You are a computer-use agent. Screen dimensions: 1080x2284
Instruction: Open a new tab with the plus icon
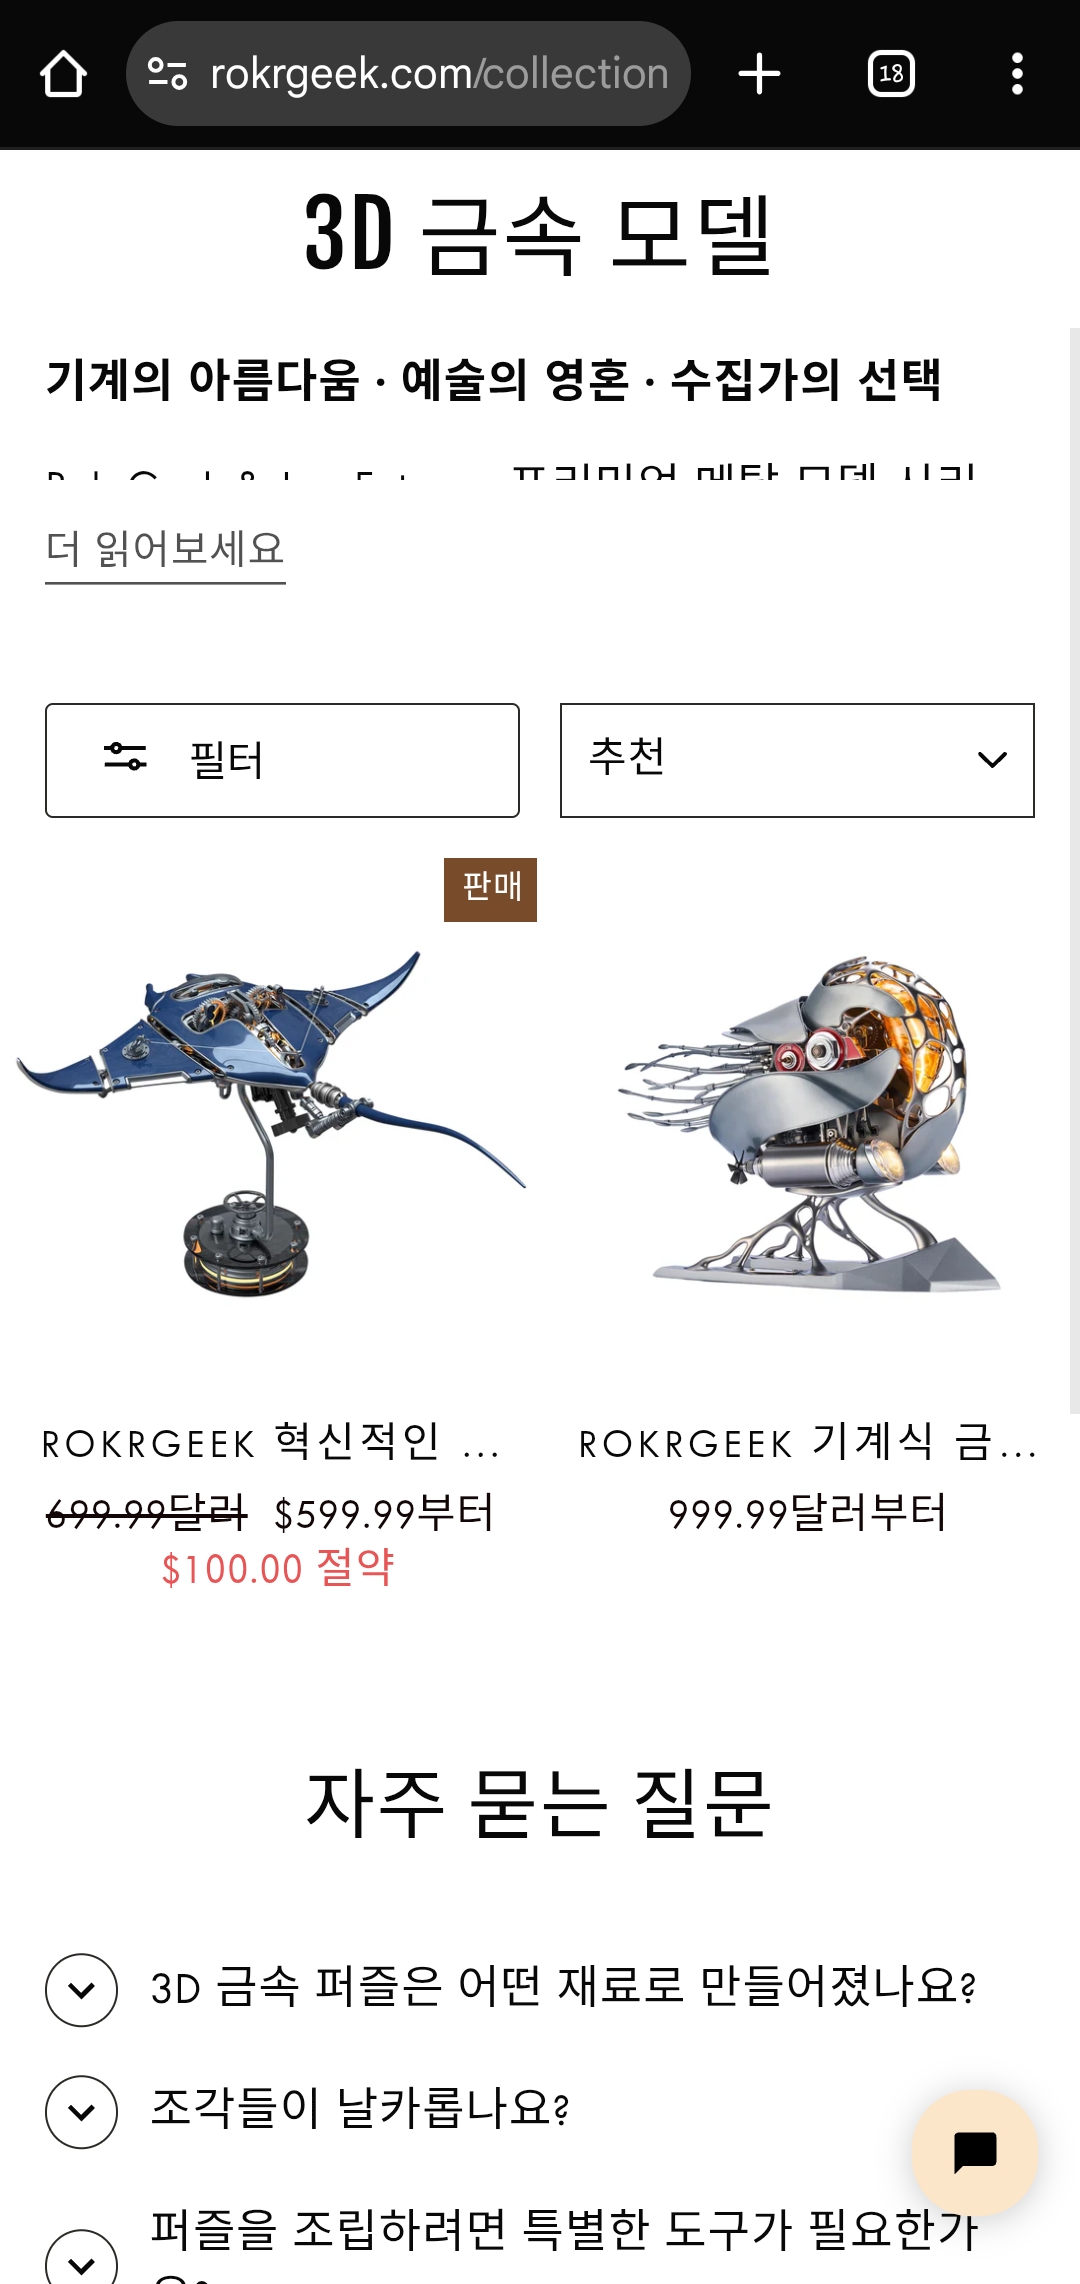click(759, 74)
